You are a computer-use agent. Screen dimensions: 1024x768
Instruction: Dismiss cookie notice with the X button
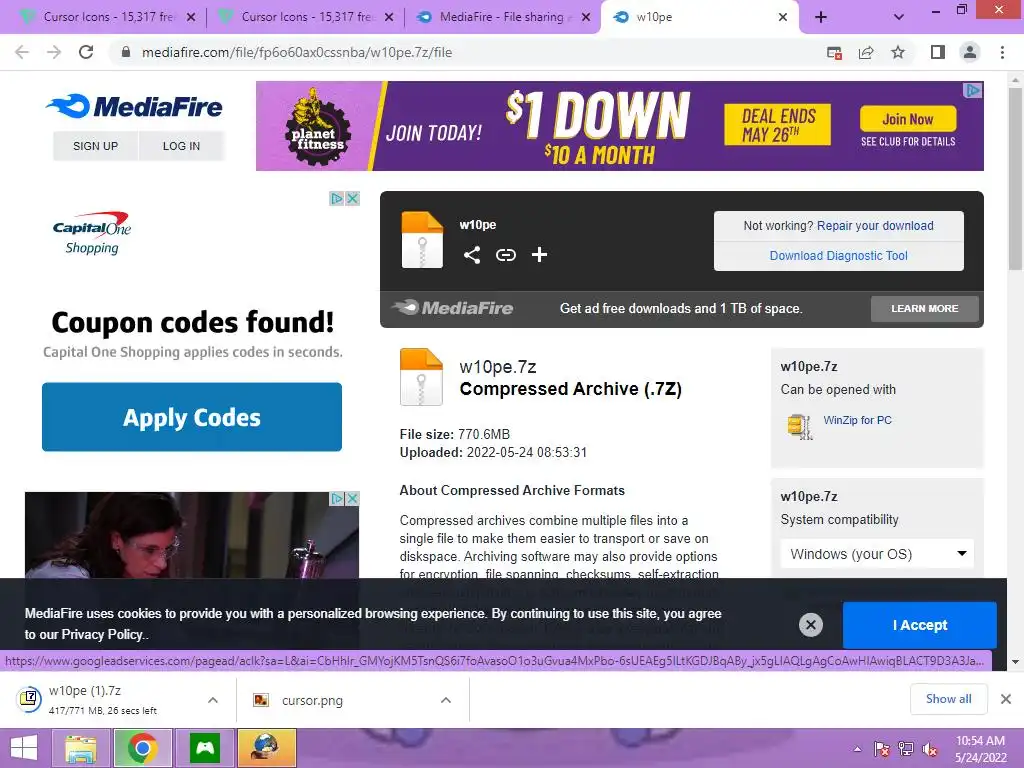click(810, 625)
